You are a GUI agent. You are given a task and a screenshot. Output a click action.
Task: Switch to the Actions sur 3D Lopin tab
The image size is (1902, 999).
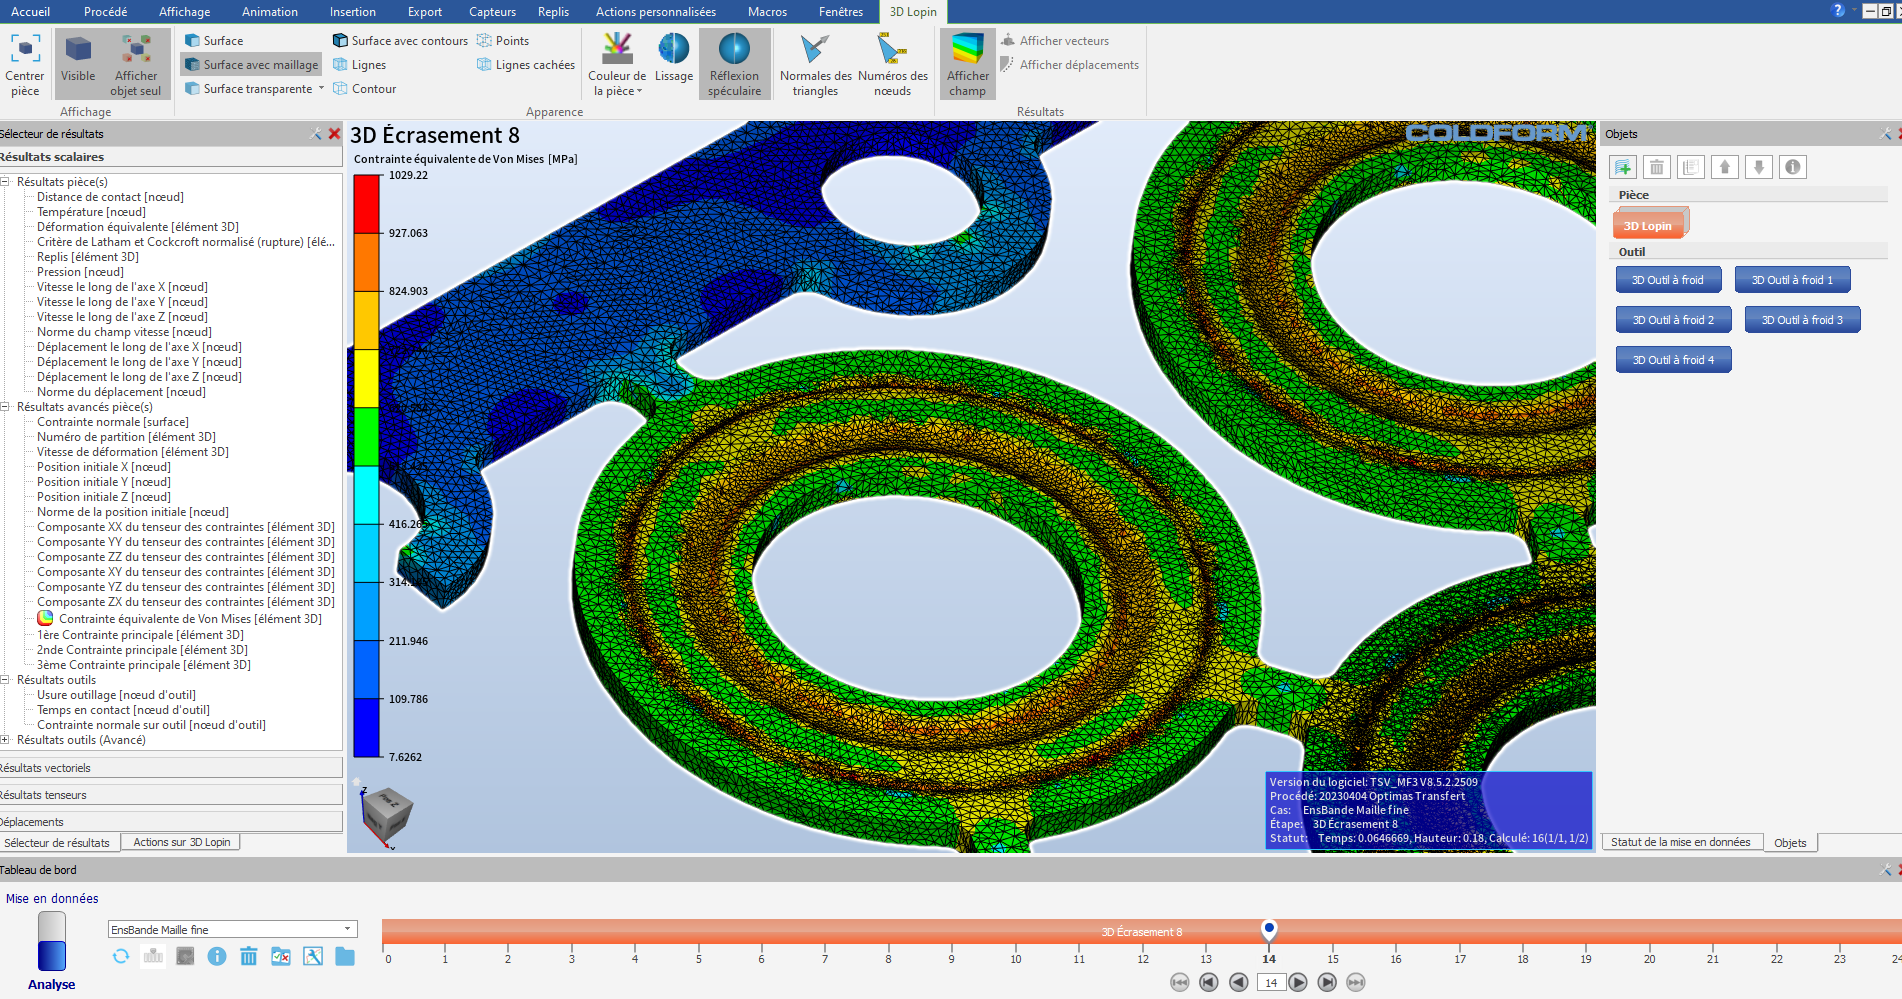pos(181,843)
